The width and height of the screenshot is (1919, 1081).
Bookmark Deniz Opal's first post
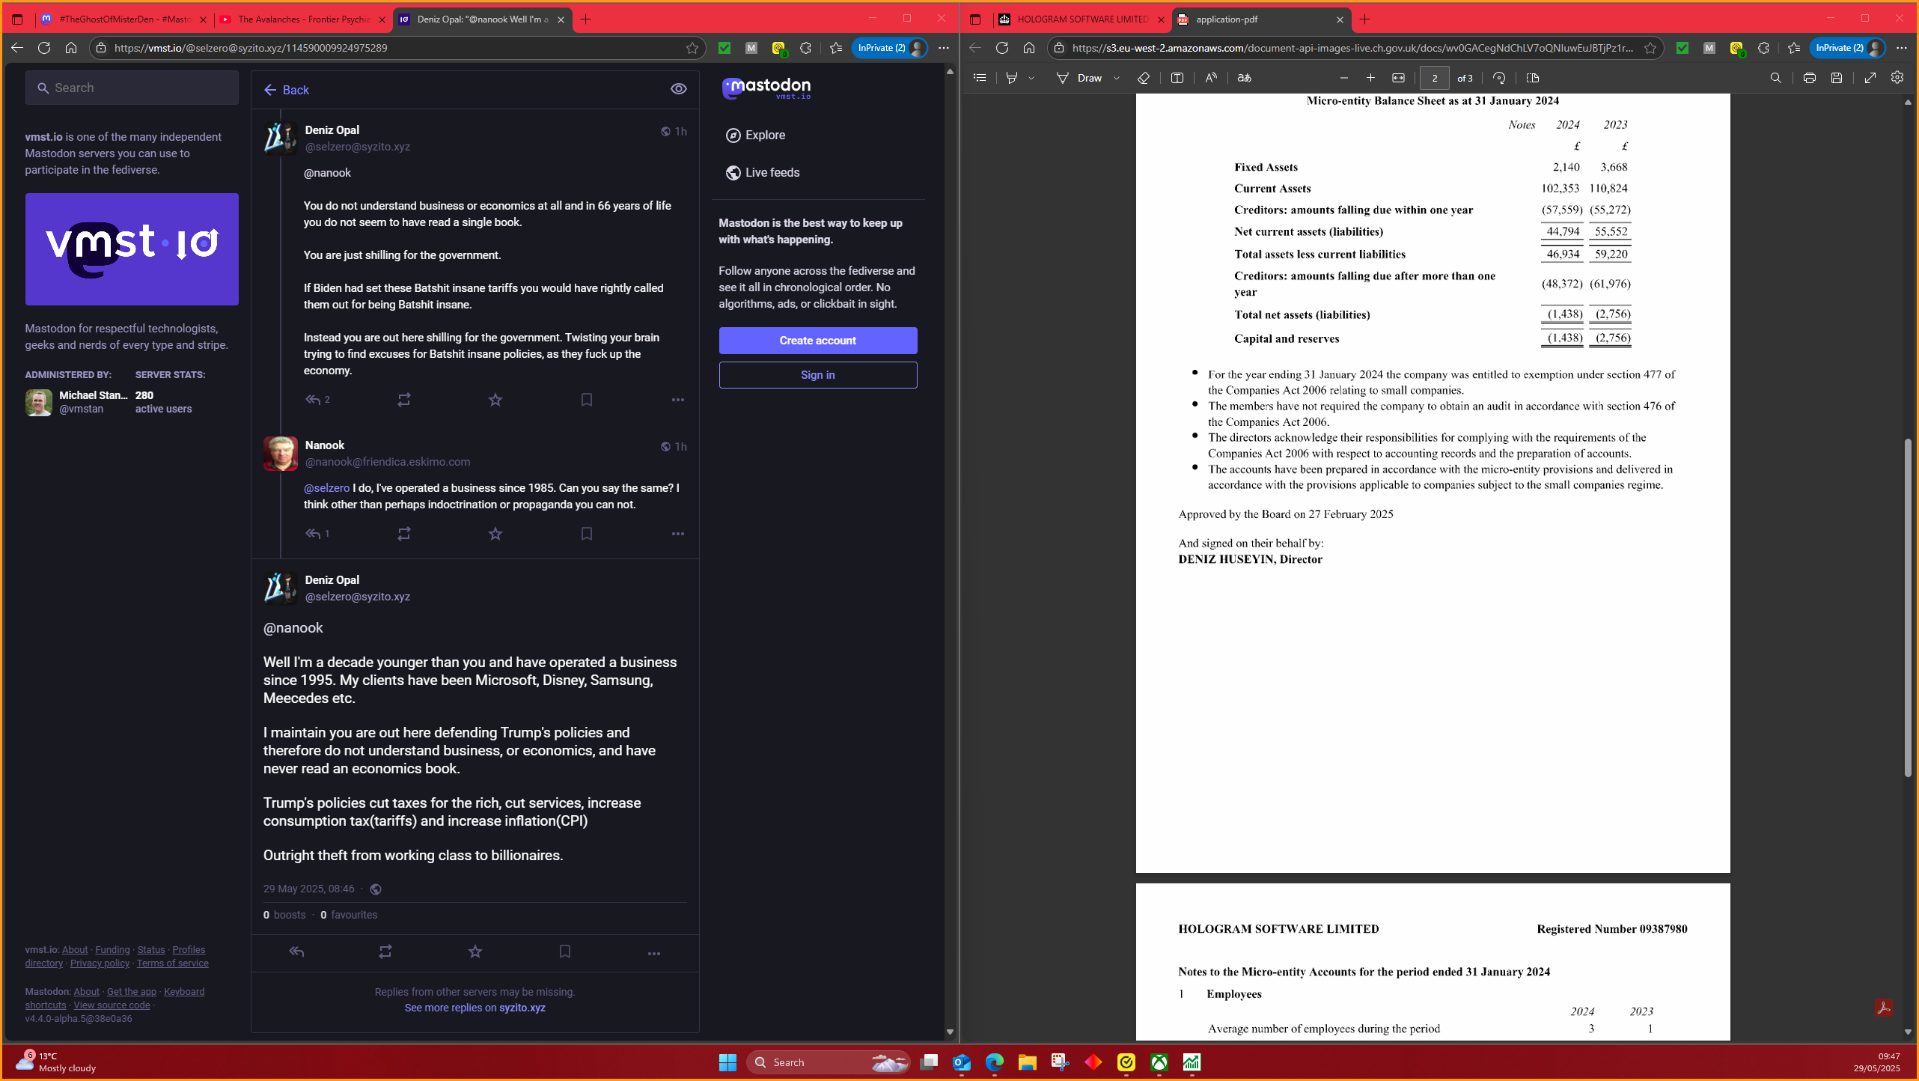pos(587,400)
